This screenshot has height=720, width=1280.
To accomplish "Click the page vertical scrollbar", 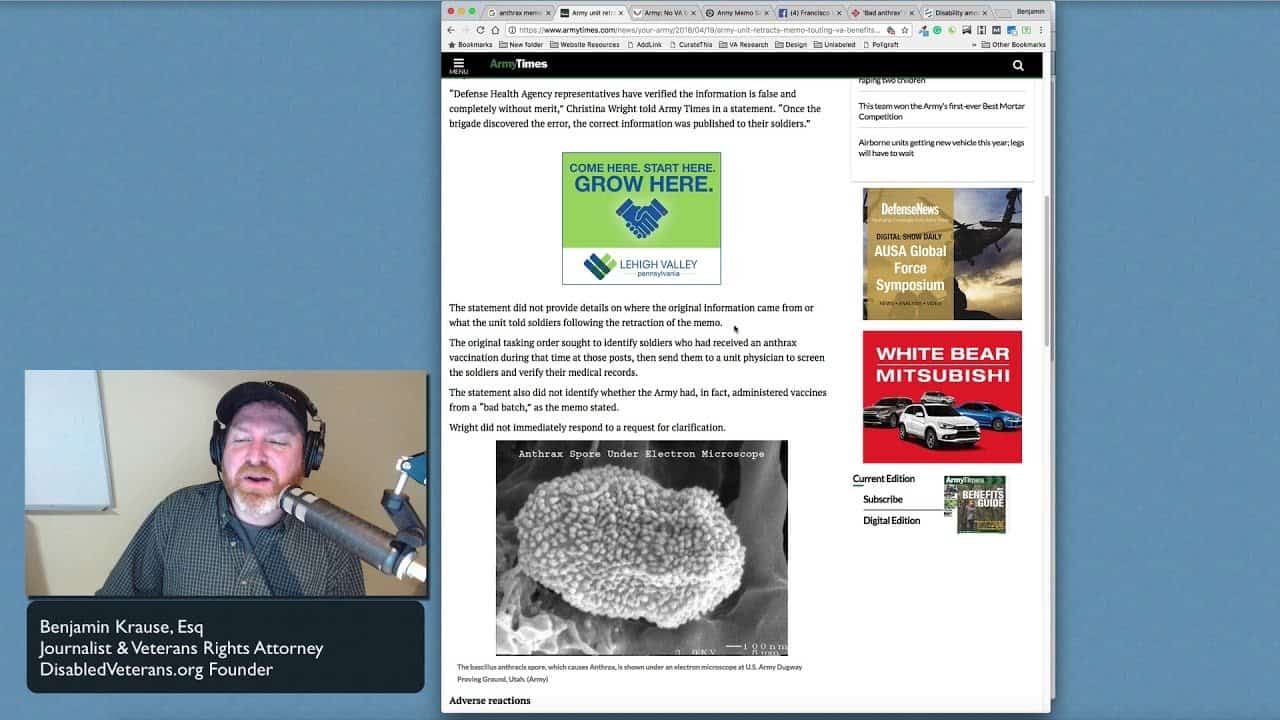I will [x=1046, y=270].
